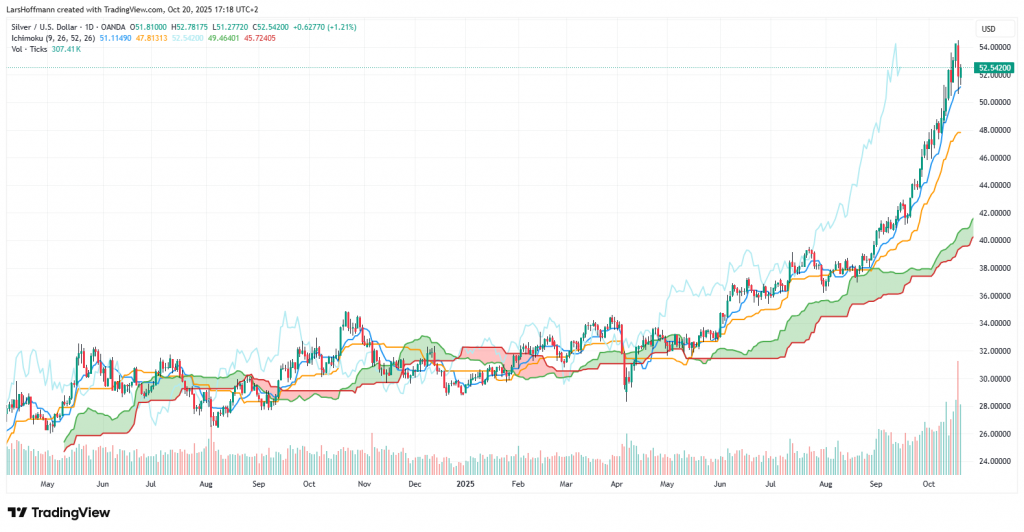Click the 40.00000 level on the price axis
Viewport: 1024px width, 532px height.
click(994, 240)
